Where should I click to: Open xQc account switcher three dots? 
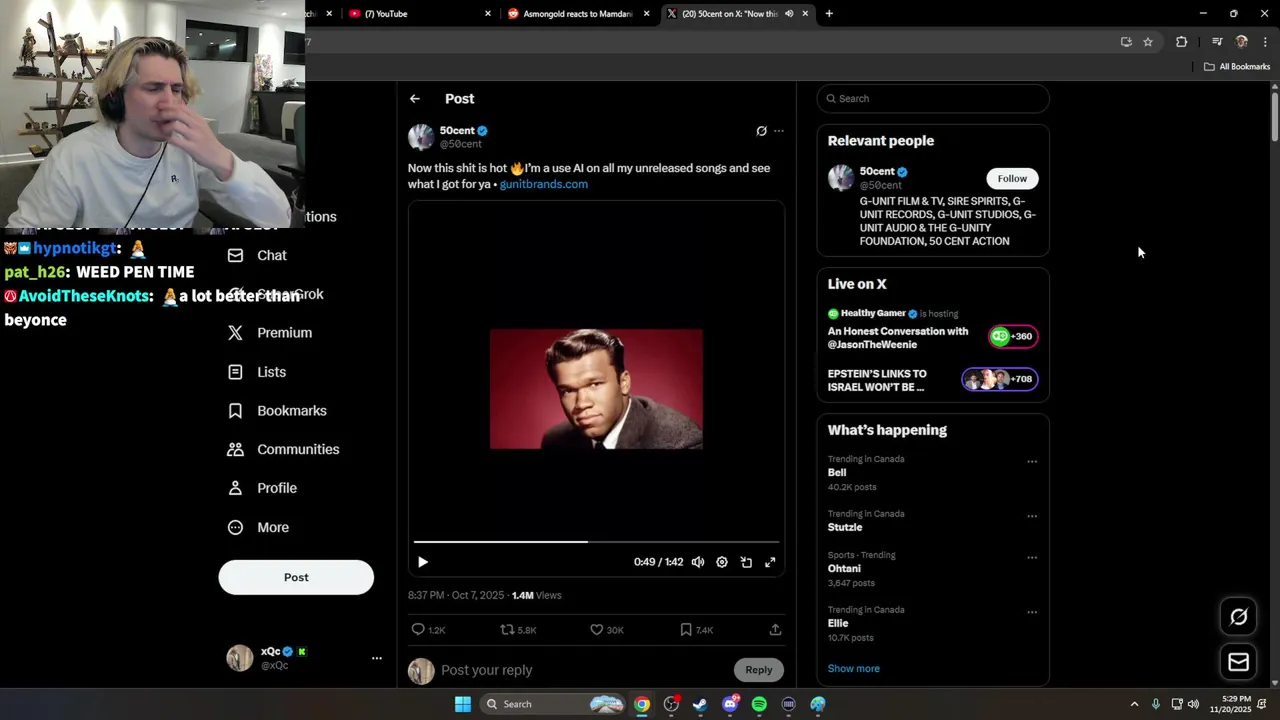(377, 658)
